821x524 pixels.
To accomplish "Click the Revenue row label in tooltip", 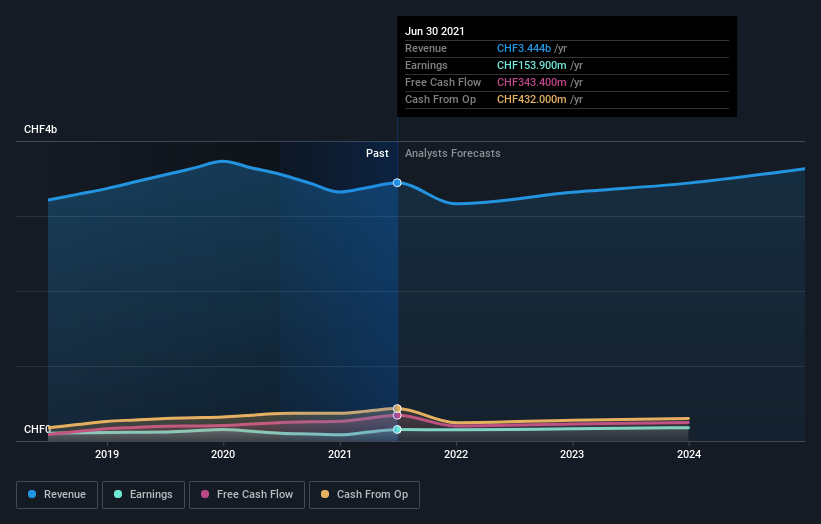I will pyautogui.click(x=426, y=48).
